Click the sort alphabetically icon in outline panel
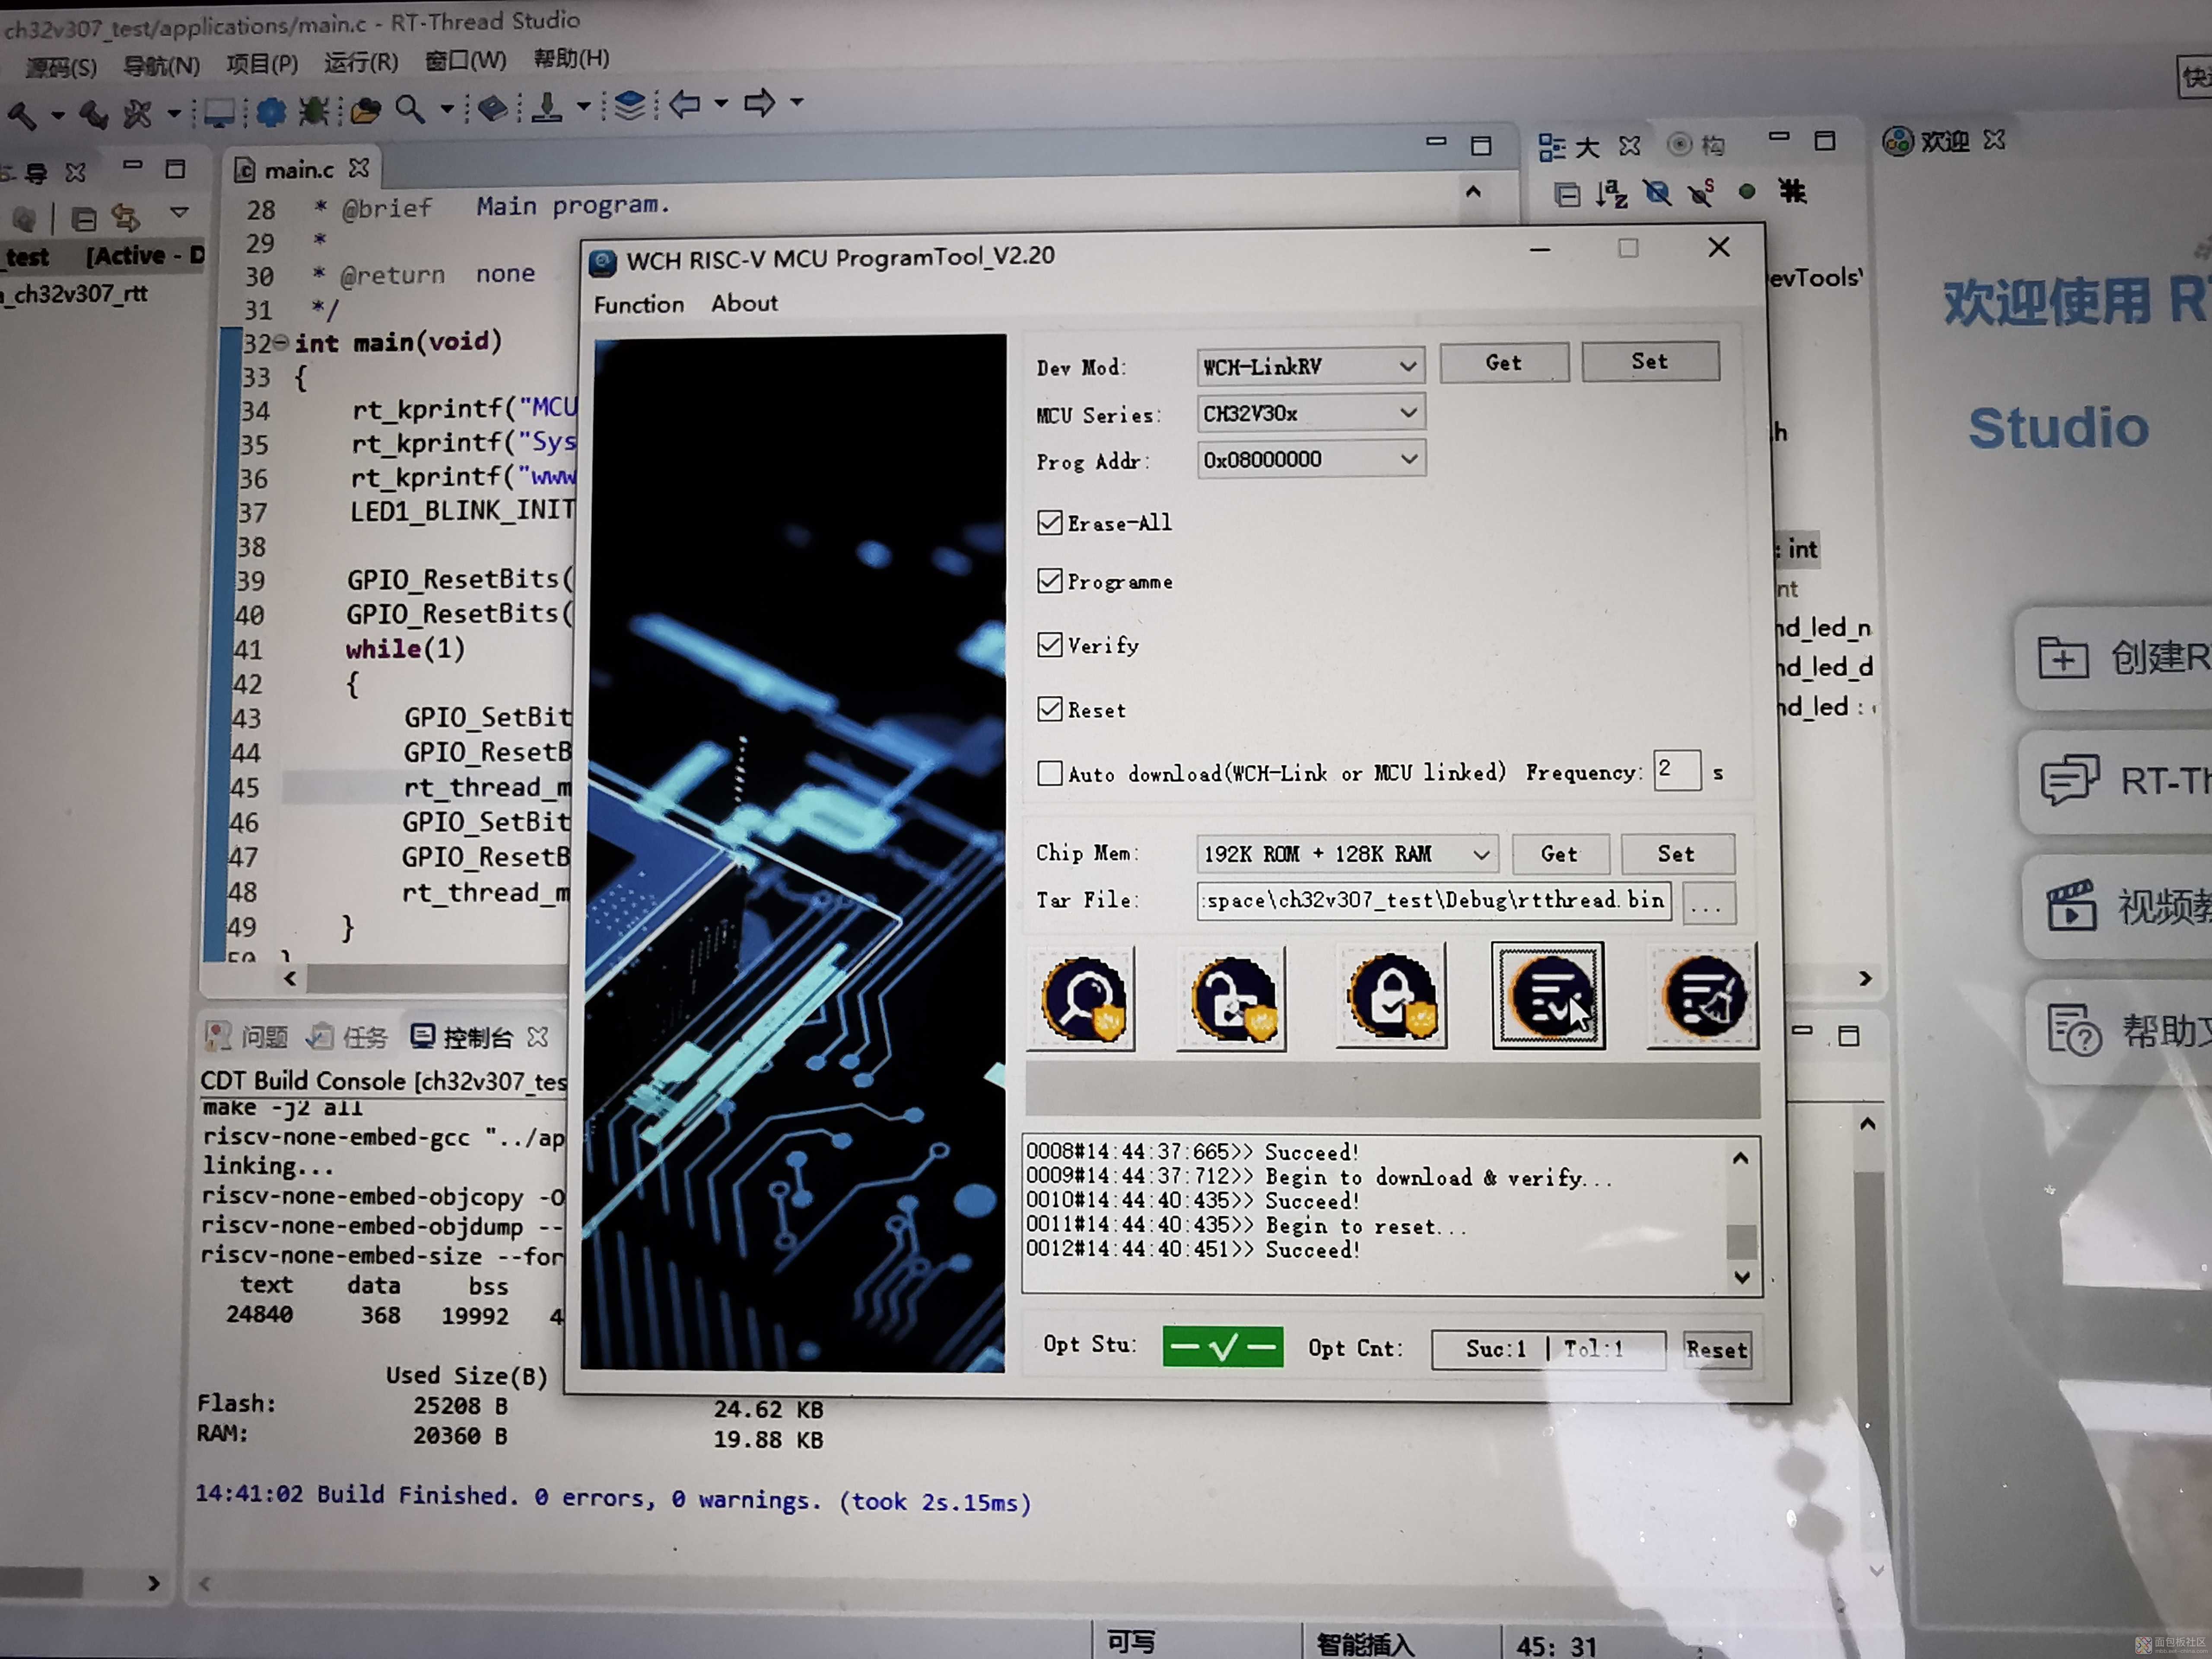Image resolution: width=2212 pixels, height=1659 pixels. coord(1611,194)
